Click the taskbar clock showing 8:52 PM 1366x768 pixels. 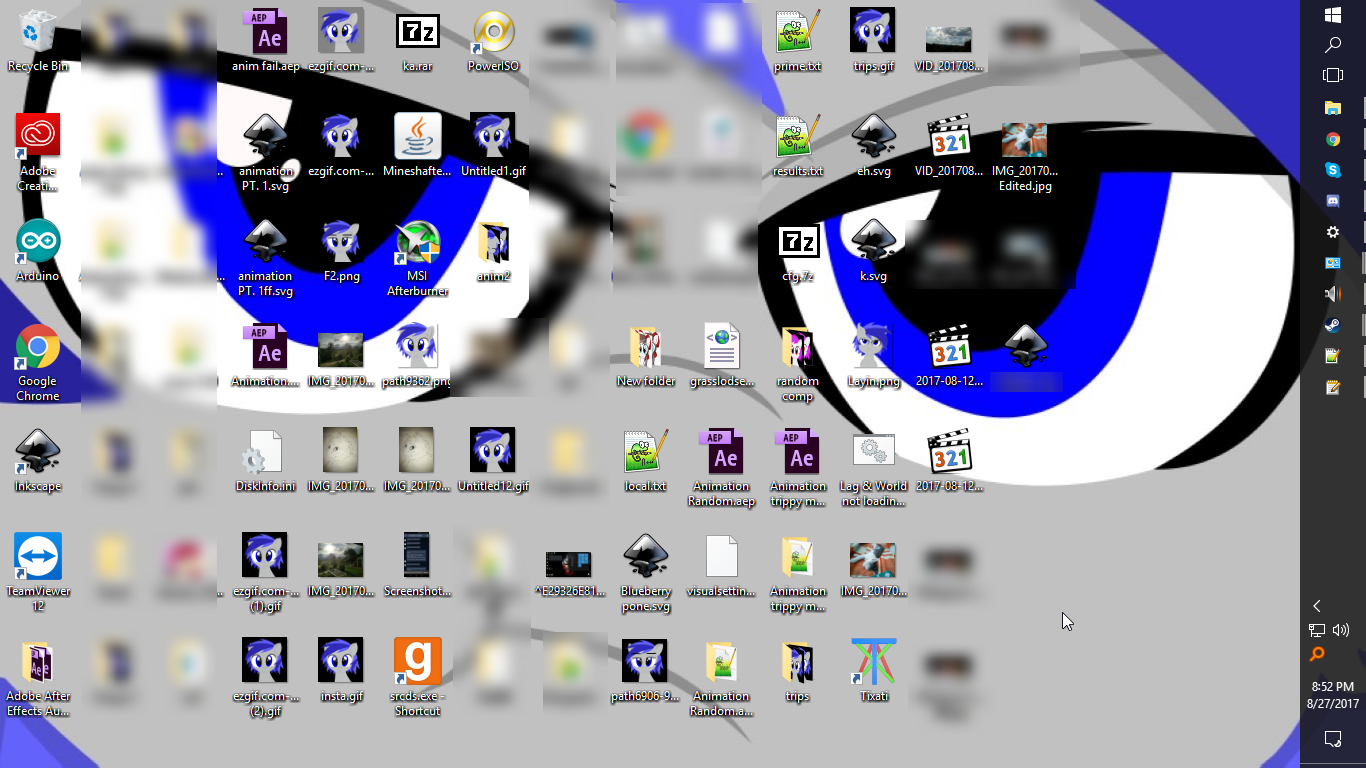tap(1332, 695)
